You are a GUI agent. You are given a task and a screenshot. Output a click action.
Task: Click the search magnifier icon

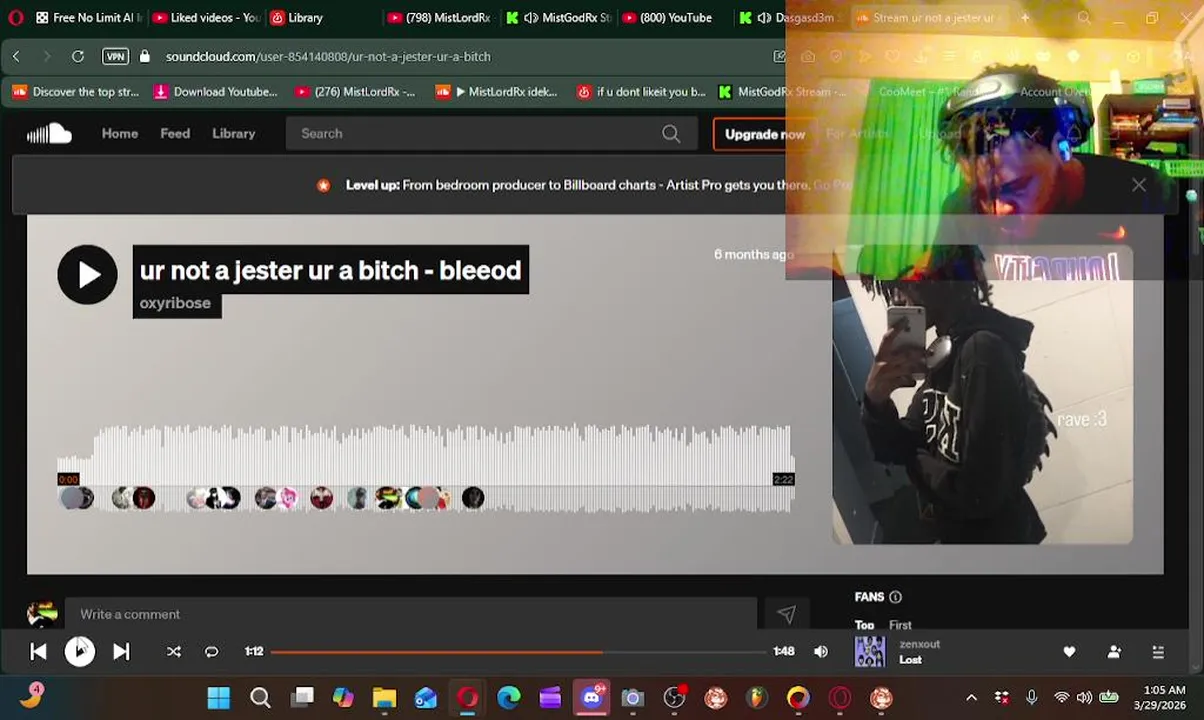671,133
